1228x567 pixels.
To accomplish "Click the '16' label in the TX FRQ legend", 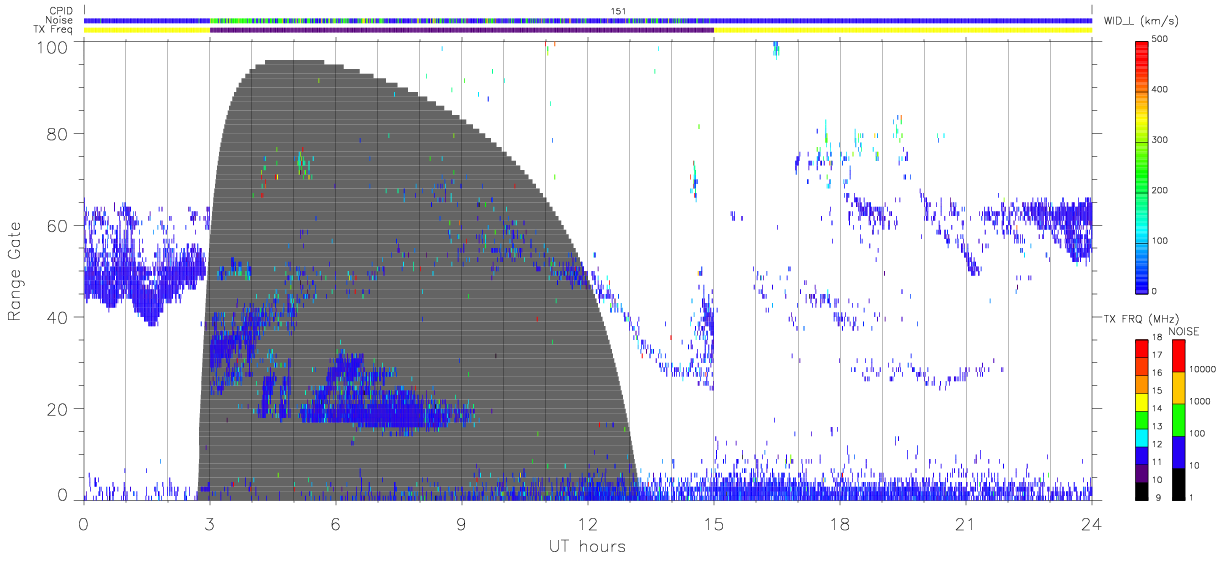I will pos(1157,373).
